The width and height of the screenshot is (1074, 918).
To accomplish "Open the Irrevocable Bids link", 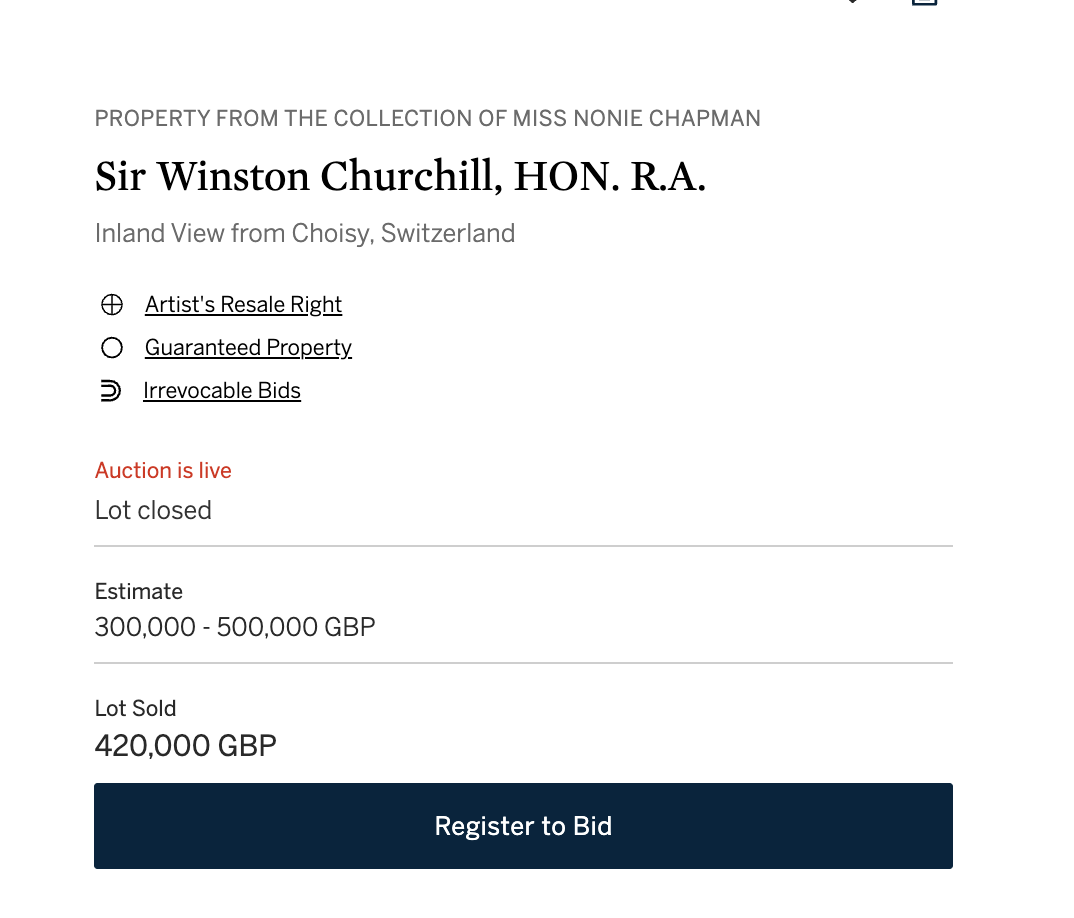I will 222,390.
